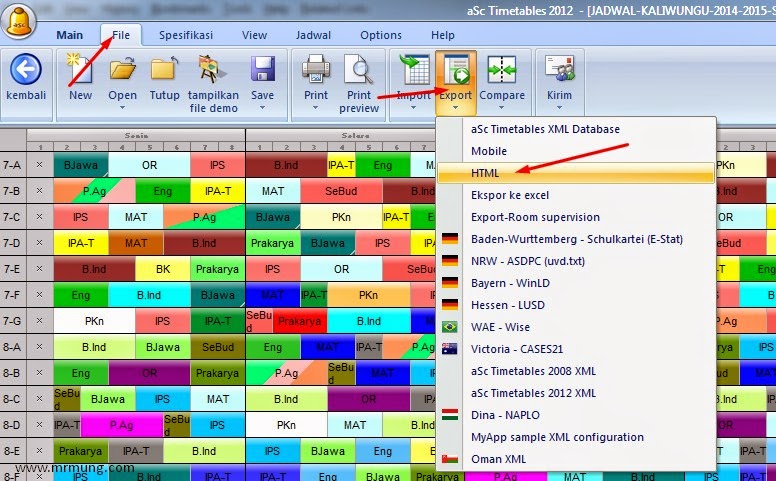Choose Baden-Wurttemberg Schulkartei export
The height and width of the screenshot is (481, 776).
pos(576,239)
